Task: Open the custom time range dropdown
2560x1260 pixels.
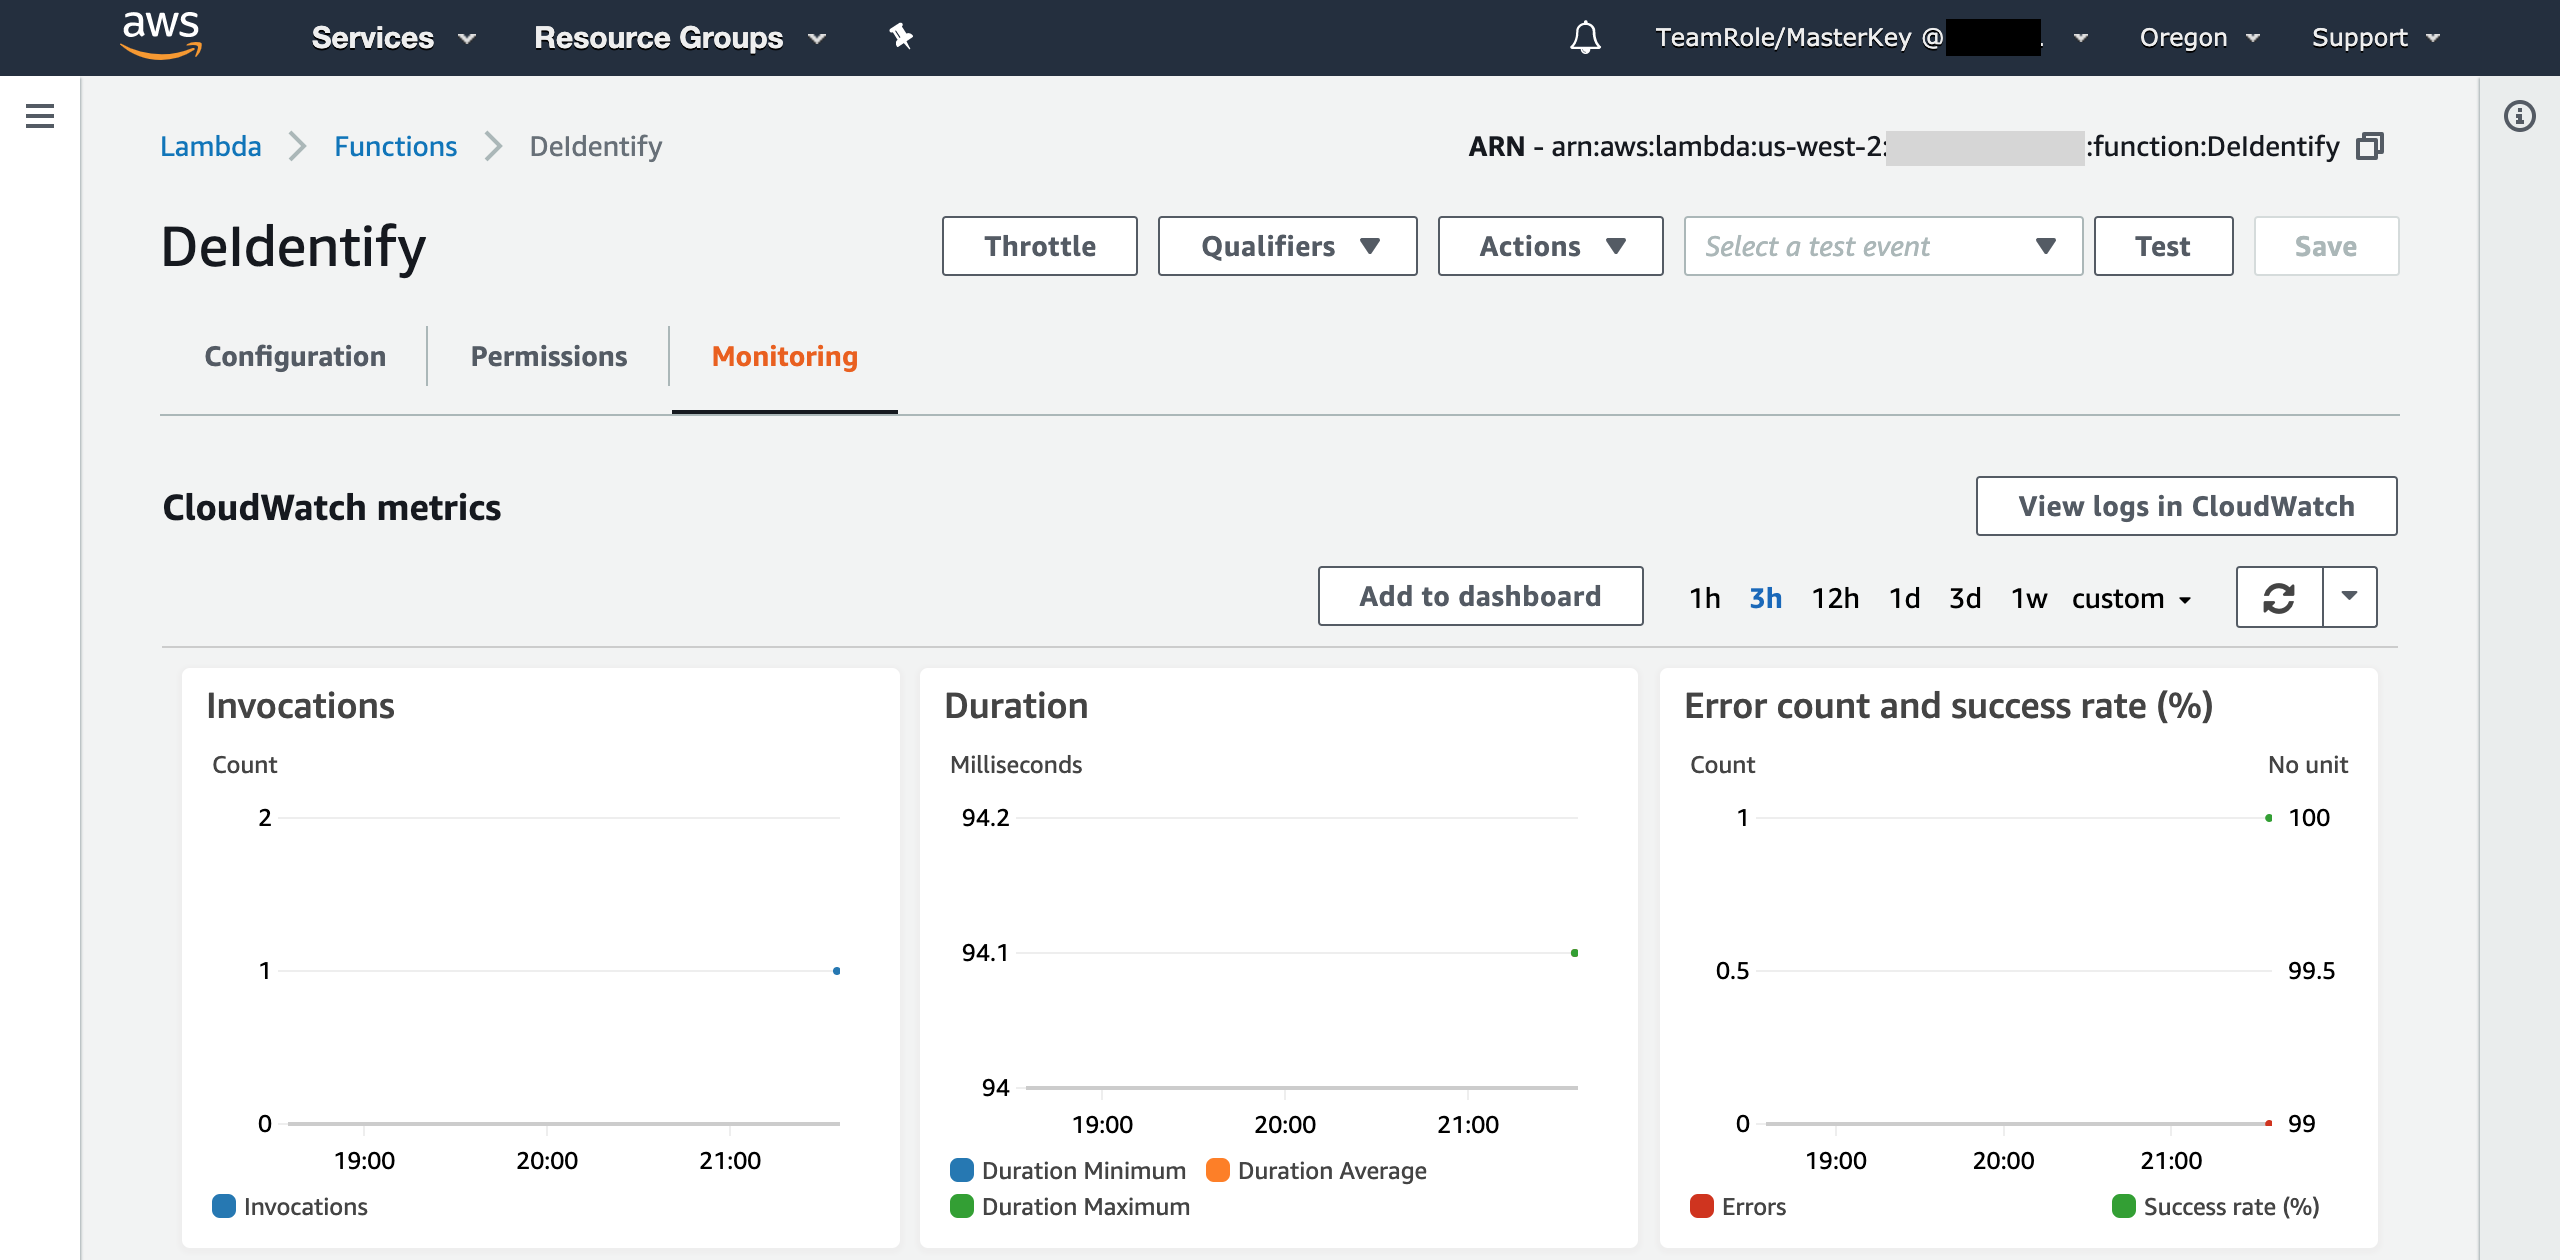Action: pyautogui.click(x=2131, y=598)
